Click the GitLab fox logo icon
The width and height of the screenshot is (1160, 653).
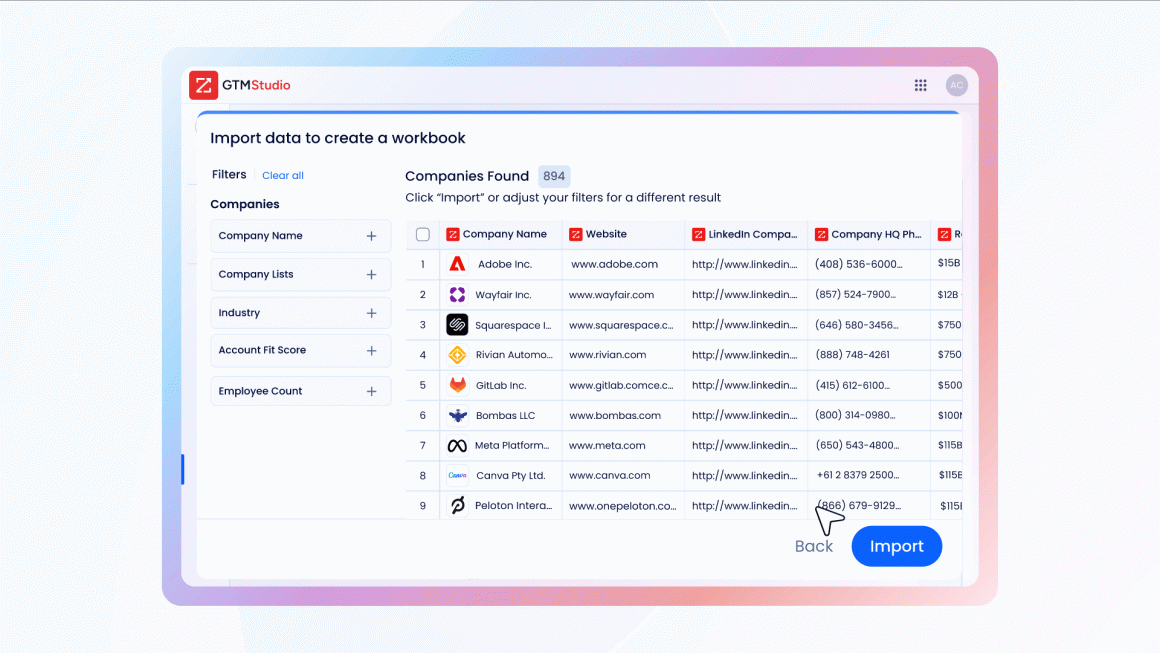tap(457, 385)
